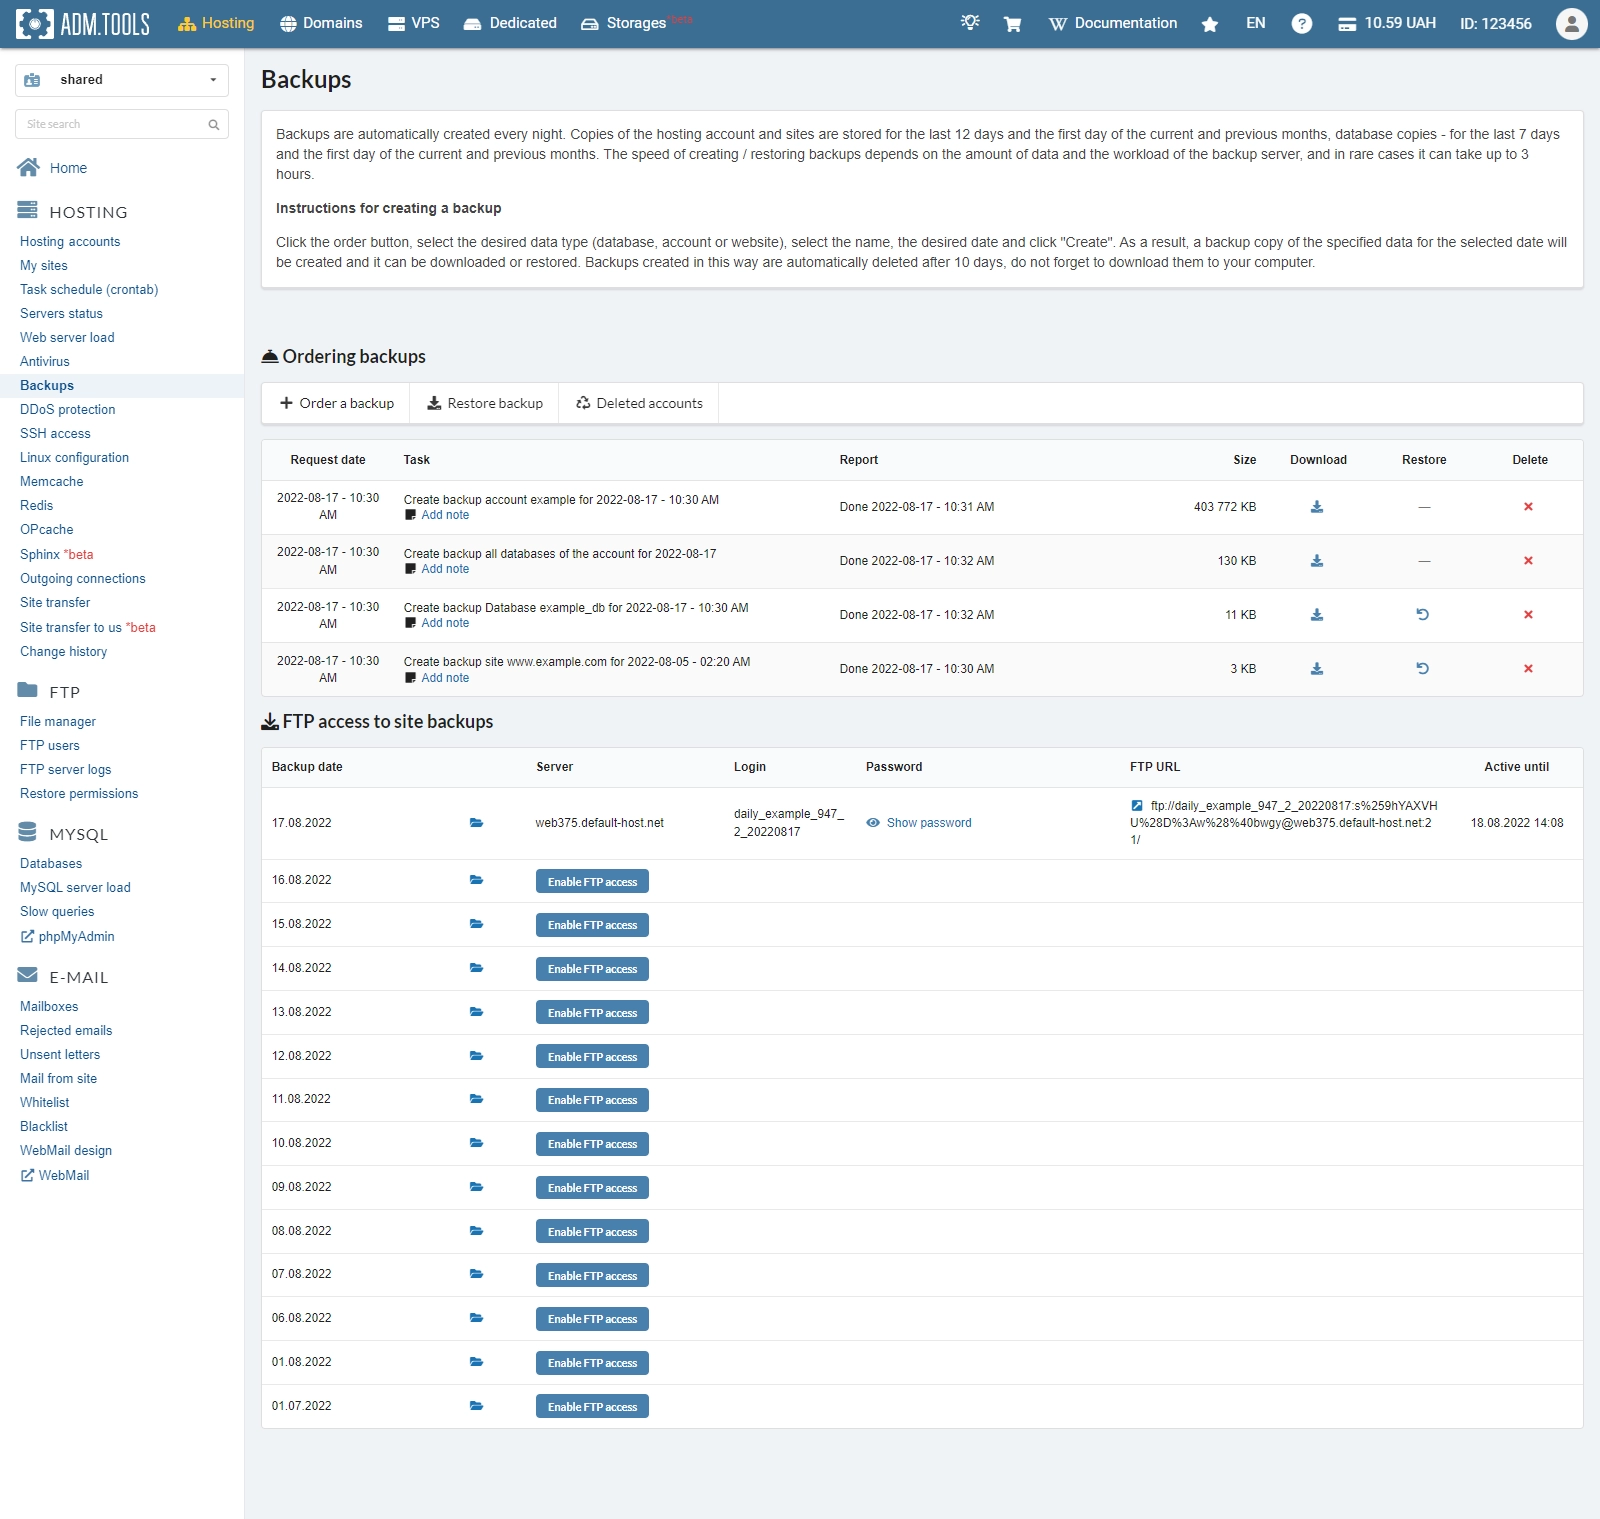Toggle the light bulb theme icon

[969, 23]
